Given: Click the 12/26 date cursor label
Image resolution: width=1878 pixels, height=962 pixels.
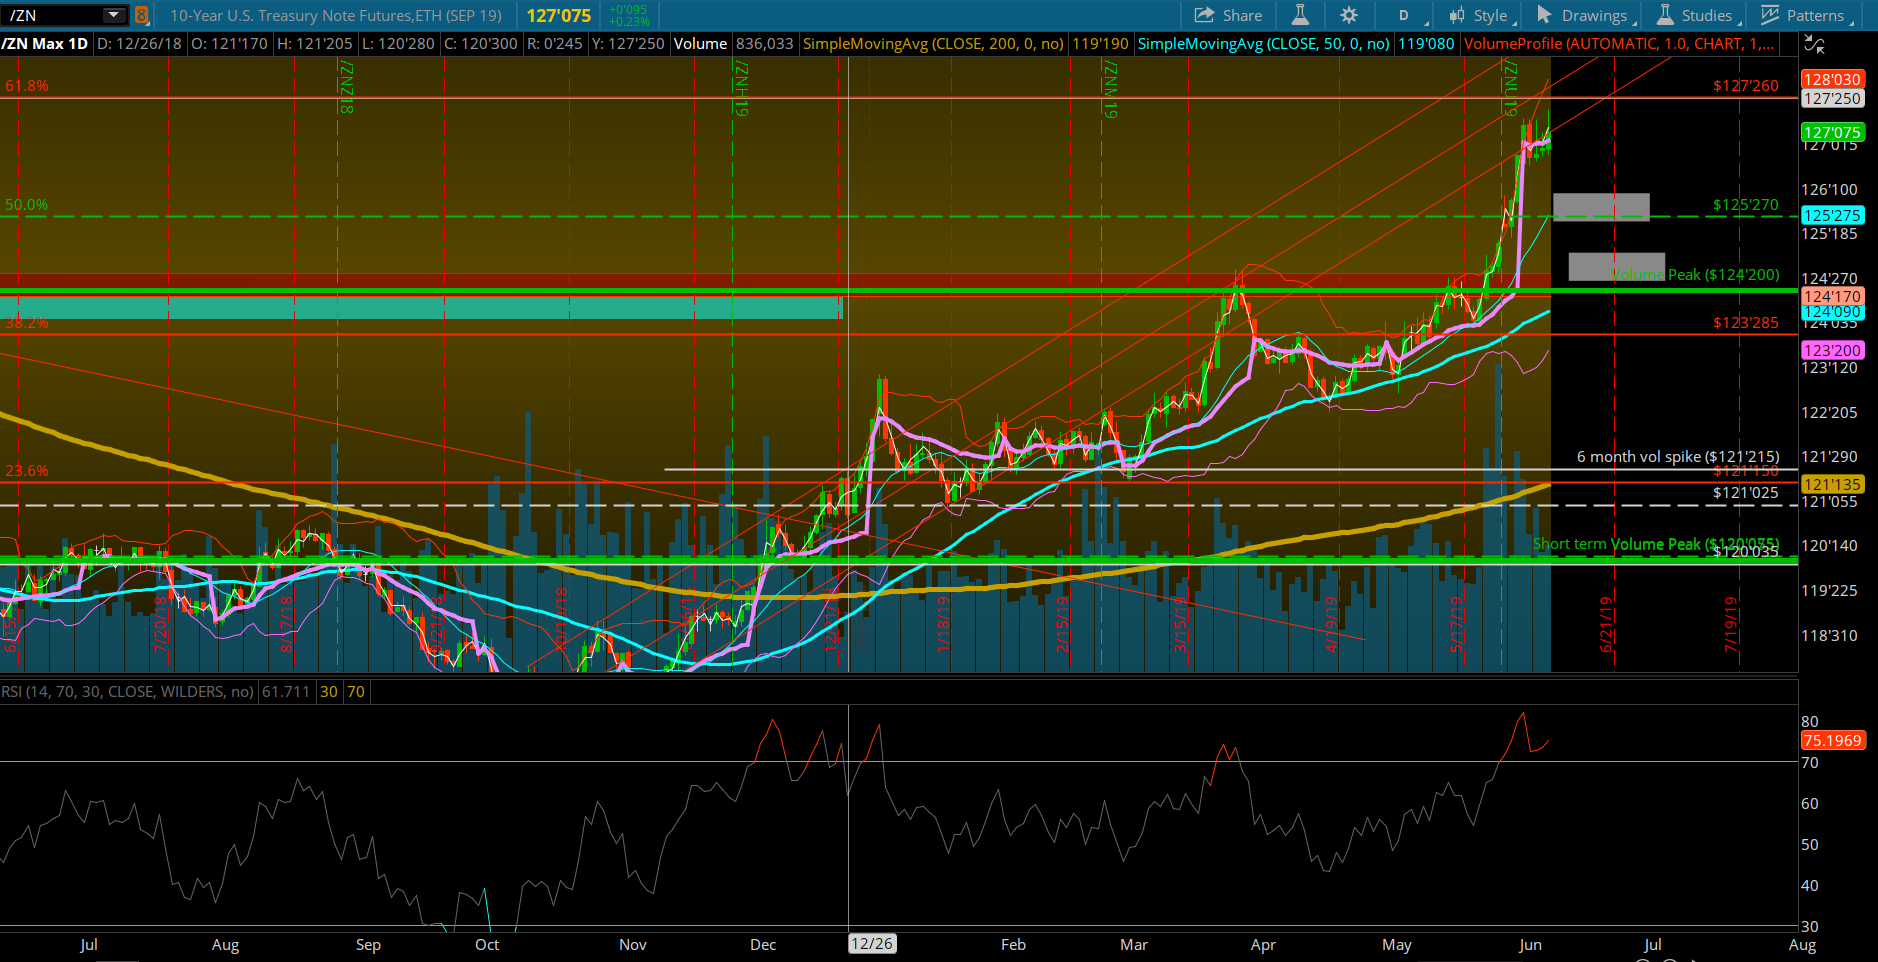Looking at the screenshot, I should [x=872, y=944].
